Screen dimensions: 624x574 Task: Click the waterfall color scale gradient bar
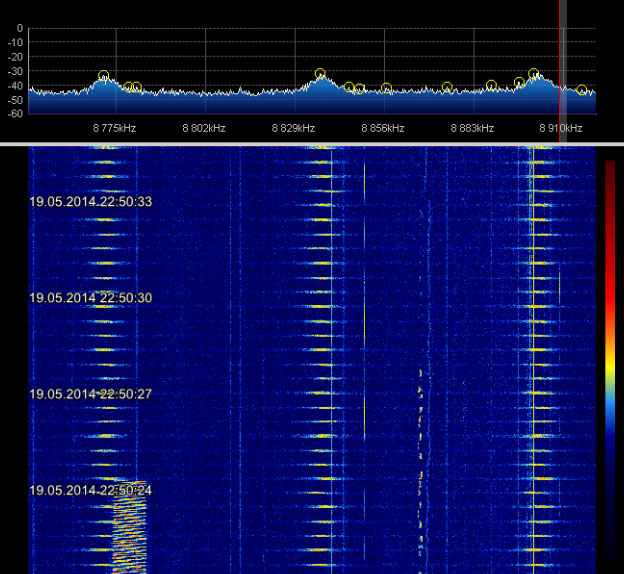click(610, 360)
